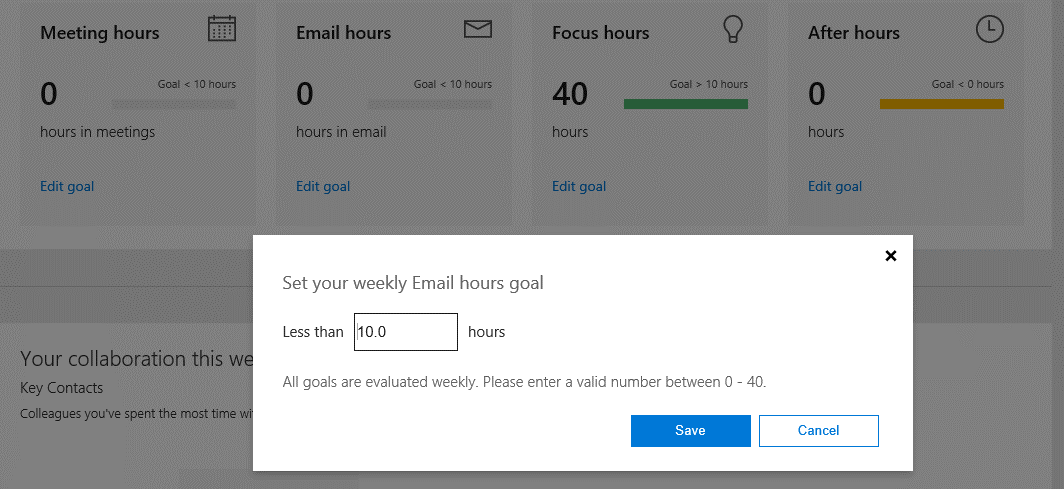The height and width of the screenshot is (489, 1064).
Task: Click the Focus hours 40 value
Action: click(x=570, y=94)
